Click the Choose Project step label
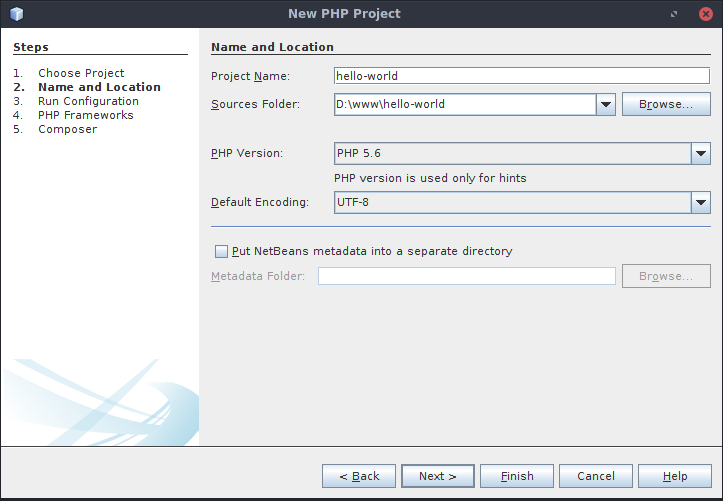 [x=81, y=73]
